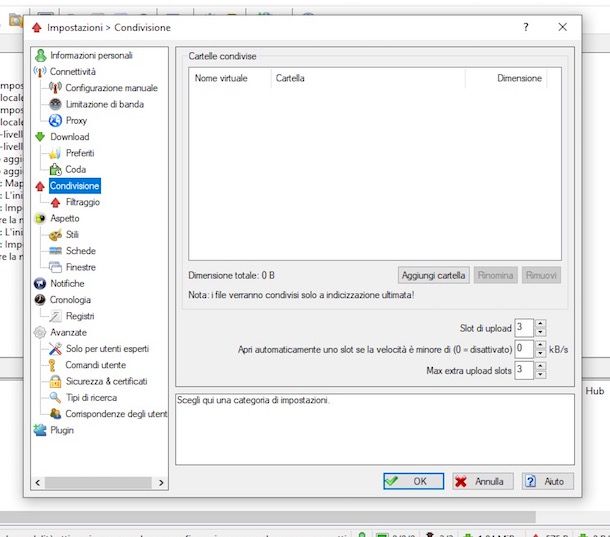Select Filtraggio under Condivisione
The height and width of the screenshot is (537, 610).
coord(82,202)
